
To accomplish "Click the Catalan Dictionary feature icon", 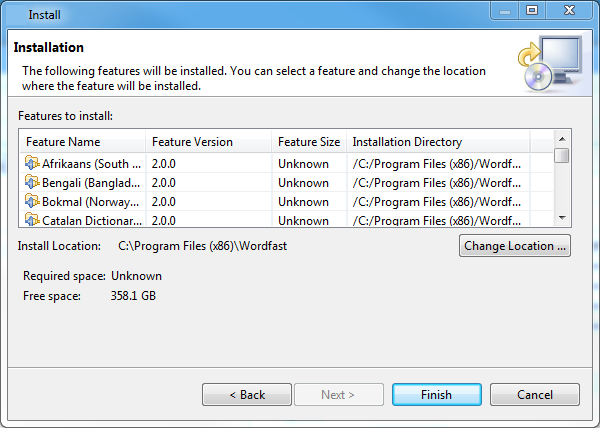I will (32, 220).
